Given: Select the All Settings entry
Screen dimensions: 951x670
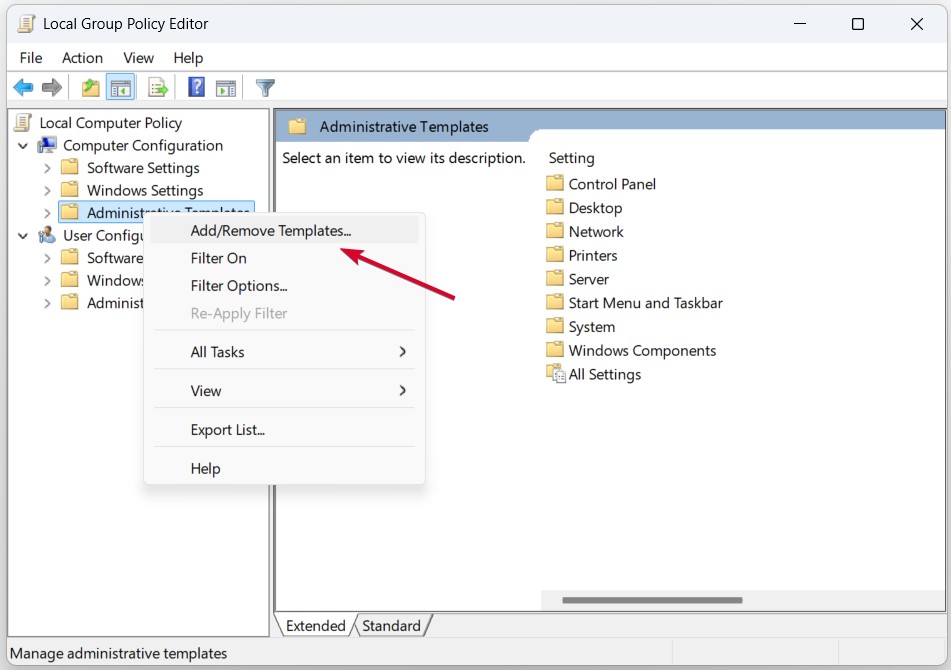Looking at the screenshot, I should [x=605, y=374].
